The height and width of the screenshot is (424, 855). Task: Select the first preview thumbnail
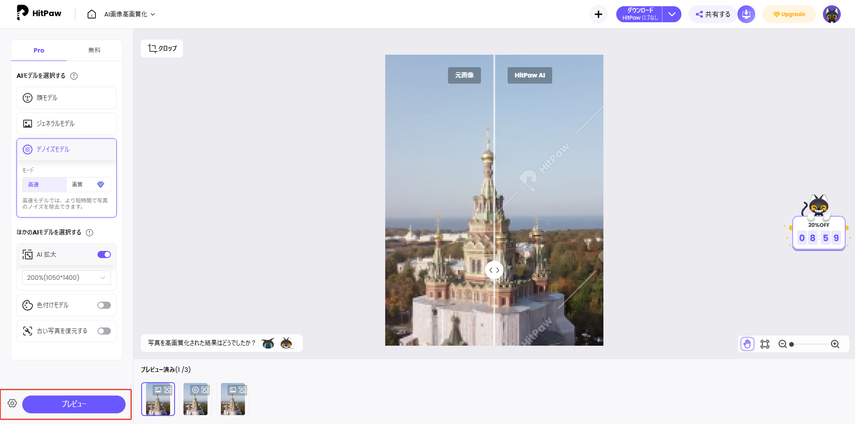[x=158, y=399]
